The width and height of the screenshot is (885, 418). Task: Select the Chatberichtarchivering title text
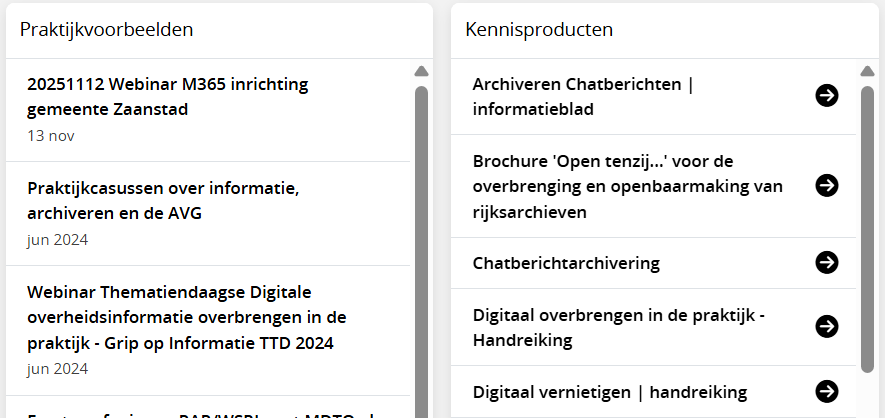point(566,263)
